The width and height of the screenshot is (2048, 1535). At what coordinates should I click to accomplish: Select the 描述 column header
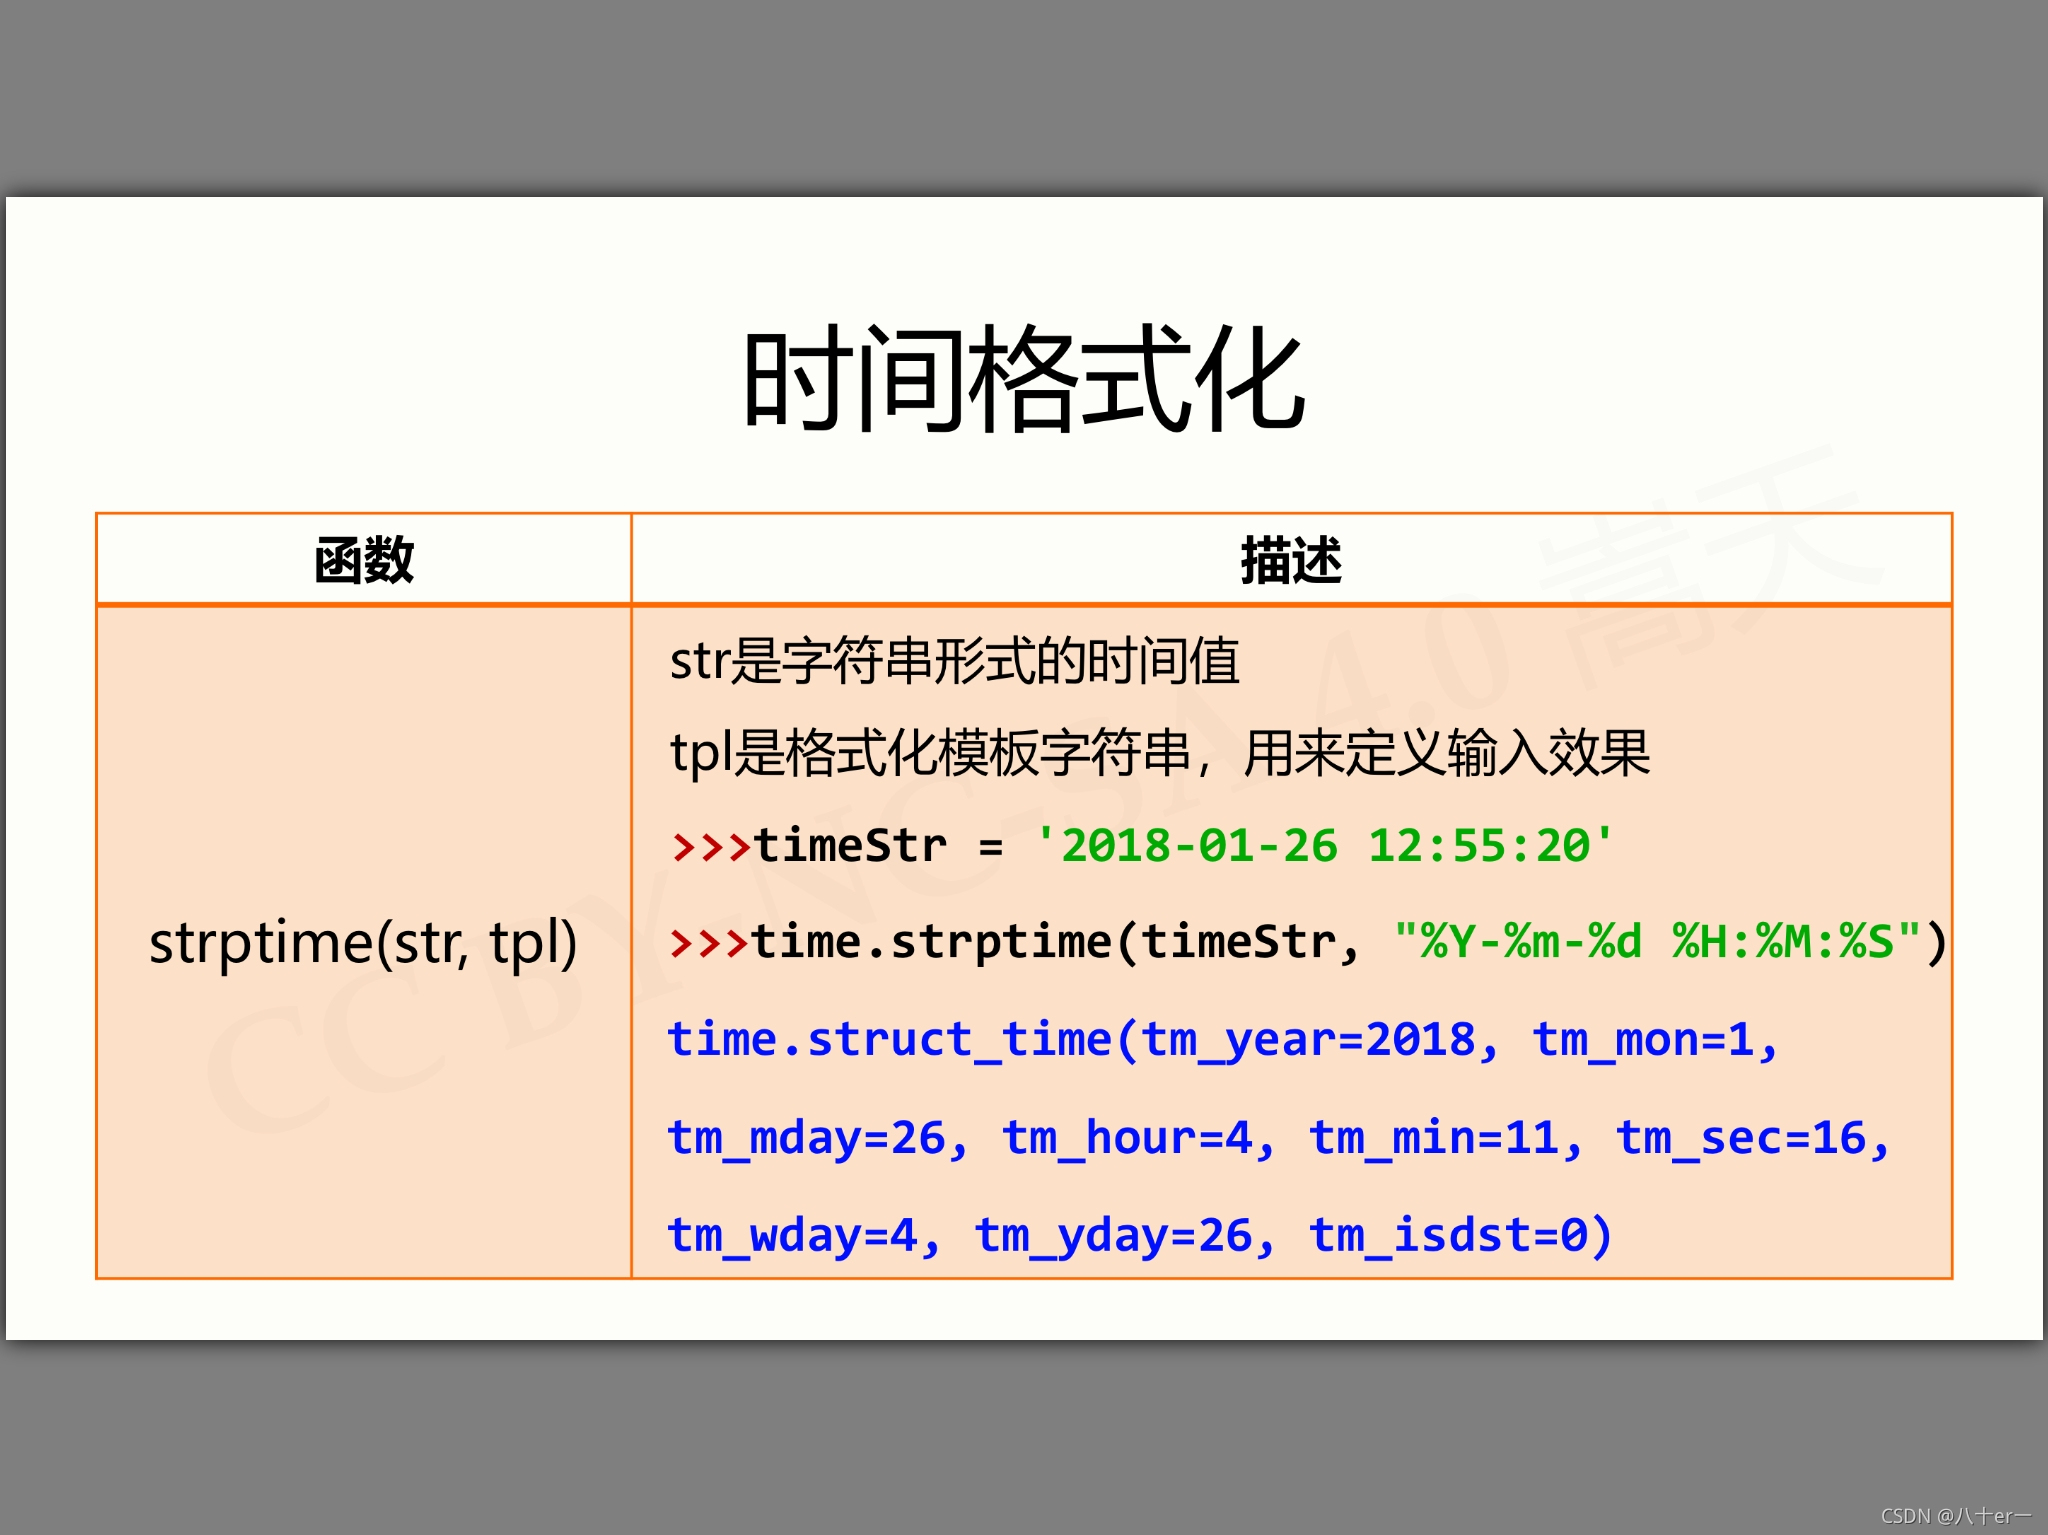1291,560
